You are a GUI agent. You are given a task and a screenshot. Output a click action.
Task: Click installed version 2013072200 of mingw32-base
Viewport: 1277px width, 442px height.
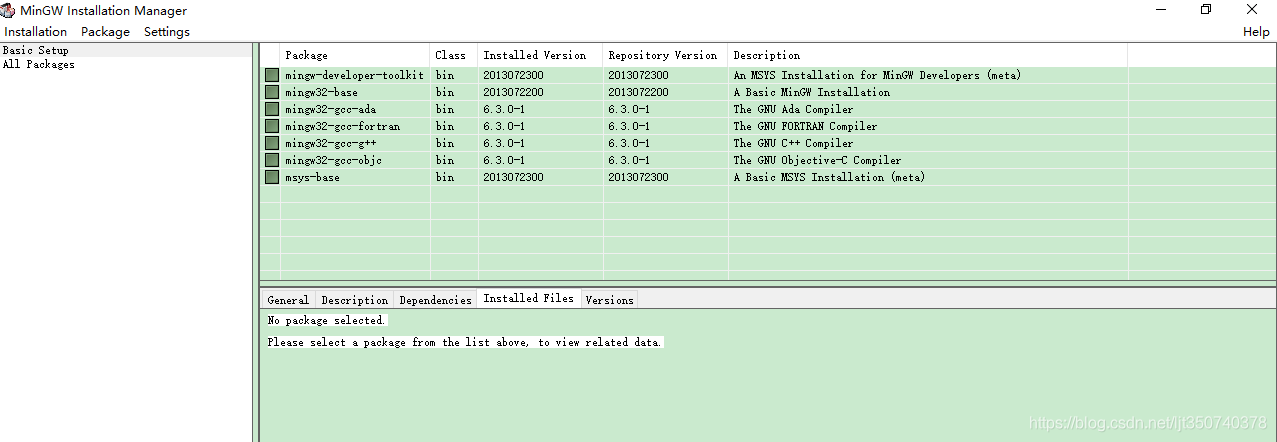tap(513, 92)
